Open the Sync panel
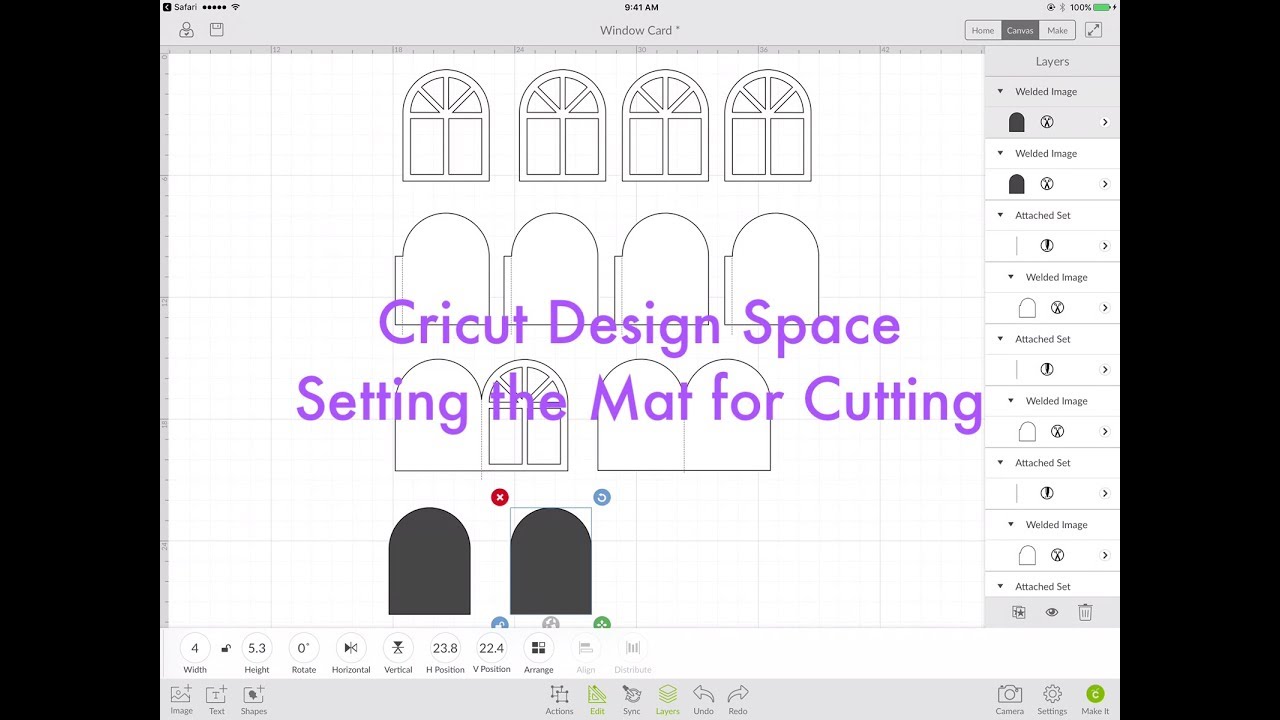 coord(631,699)
